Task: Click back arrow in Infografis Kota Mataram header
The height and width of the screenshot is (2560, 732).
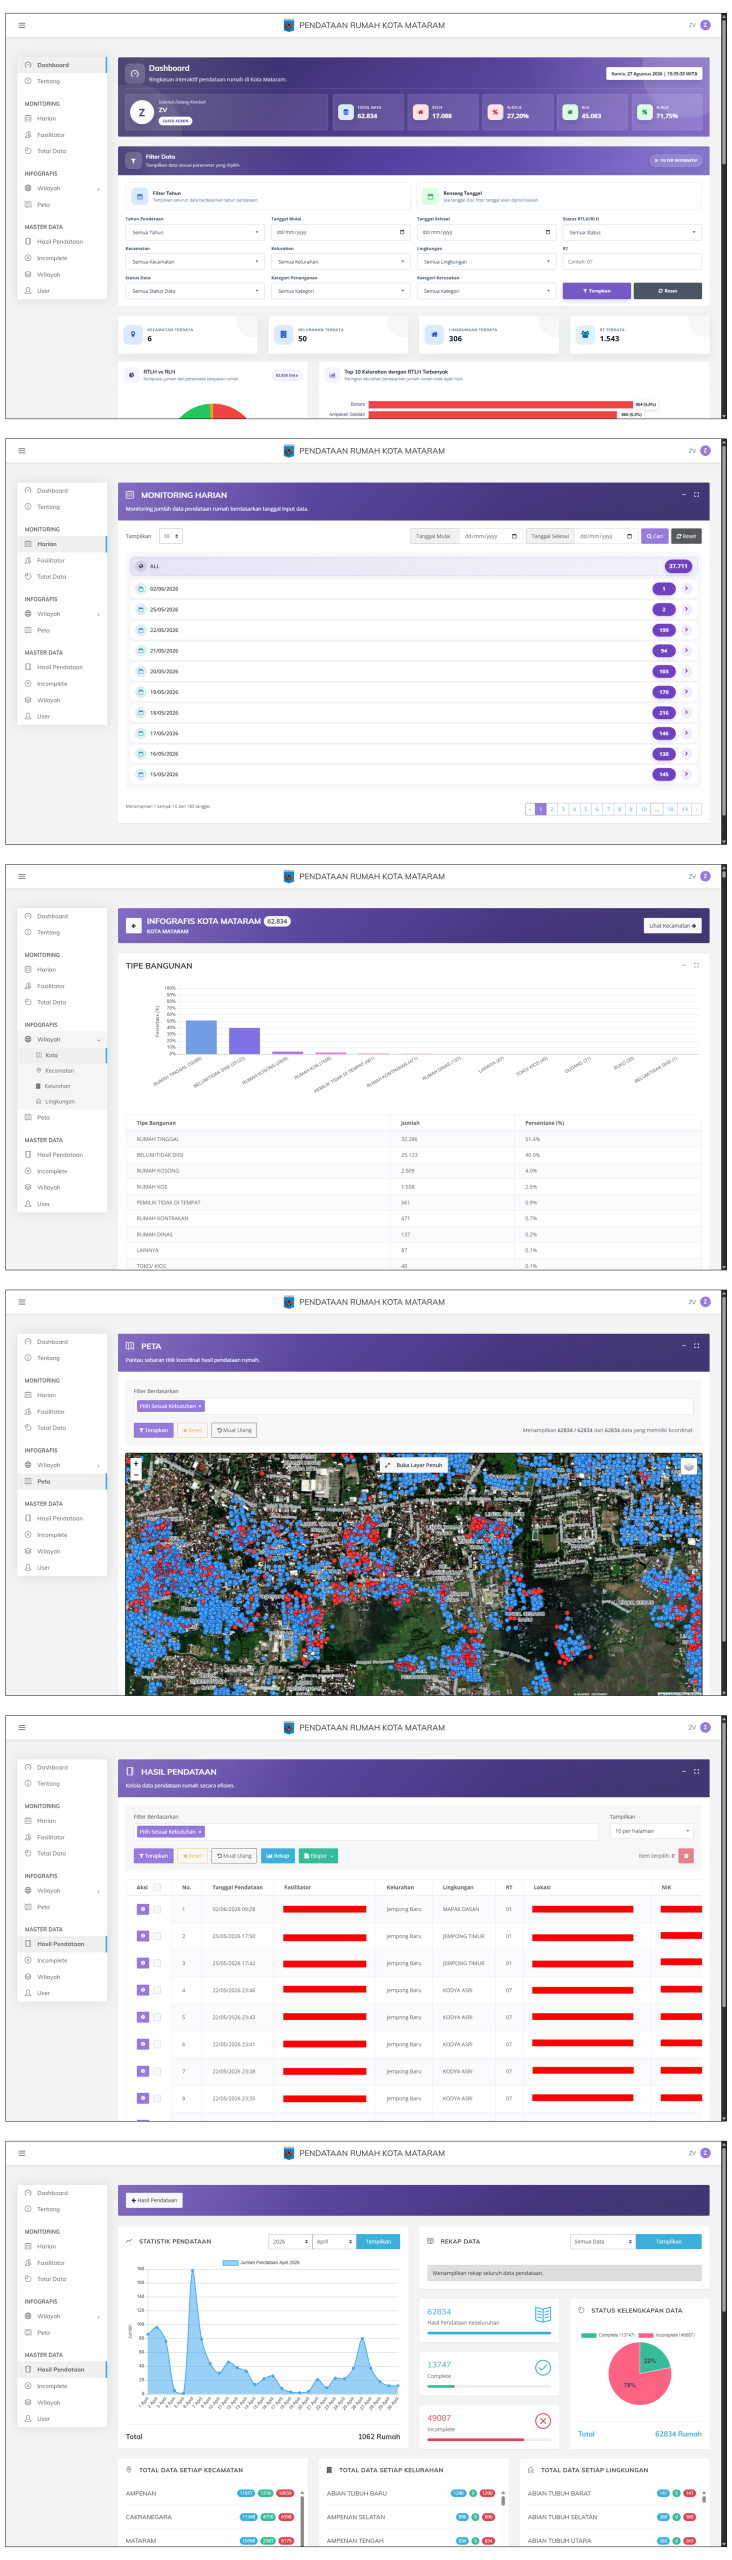Action: 133,925
